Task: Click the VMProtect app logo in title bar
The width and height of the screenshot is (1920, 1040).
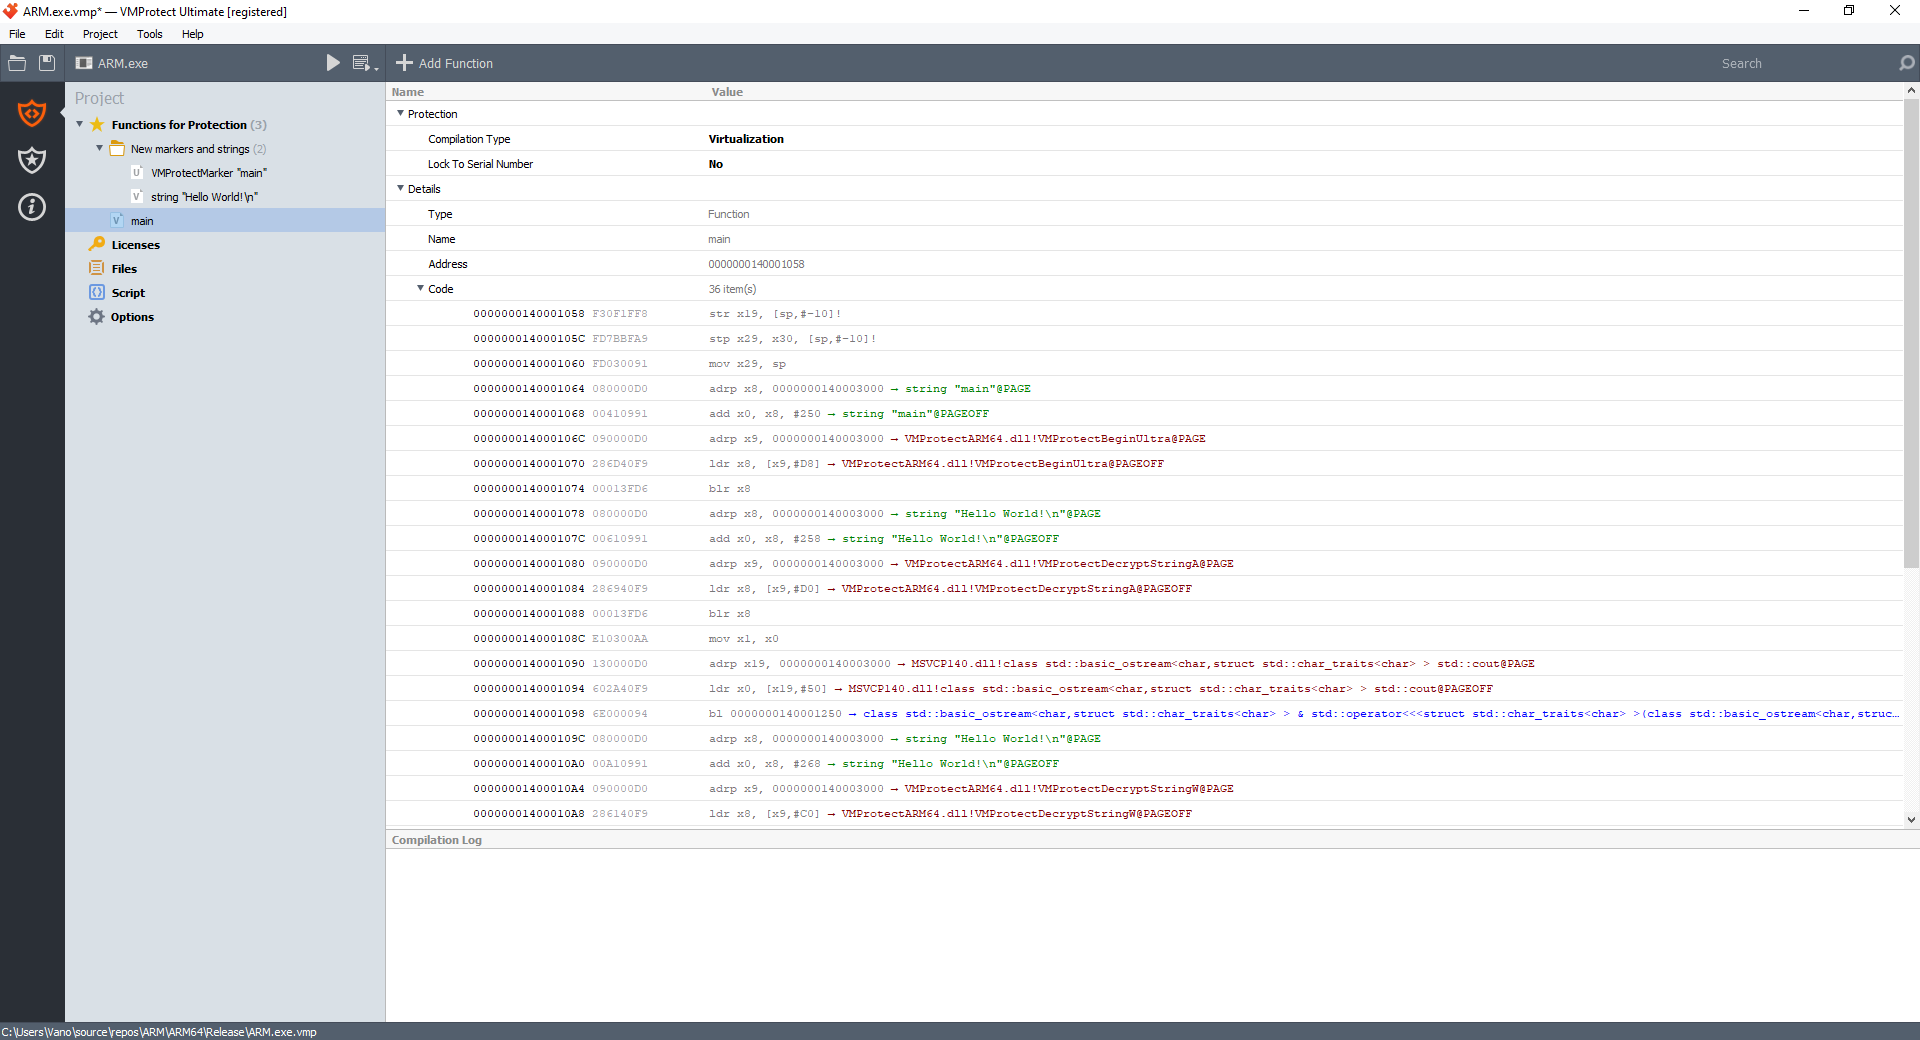Action: coord(11,11)
